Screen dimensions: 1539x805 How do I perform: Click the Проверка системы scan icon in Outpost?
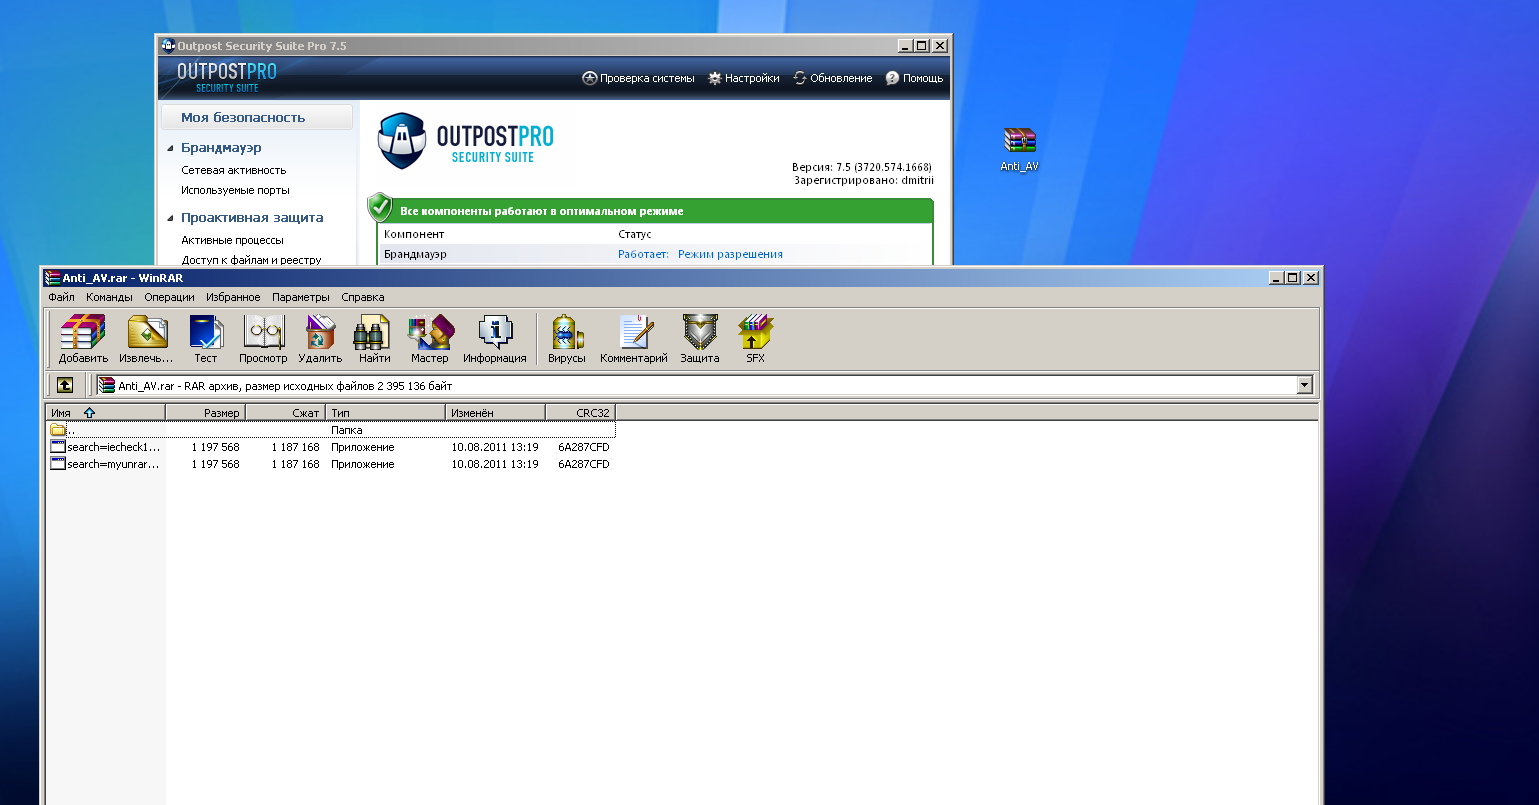click(x=590, y=78)
